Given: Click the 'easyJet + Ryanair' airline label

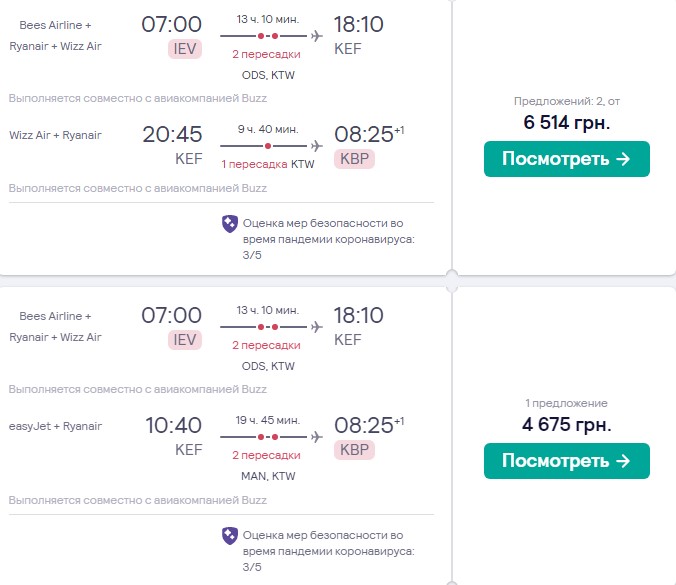Looking at the screenshot, I should click(x=55, y=426).
